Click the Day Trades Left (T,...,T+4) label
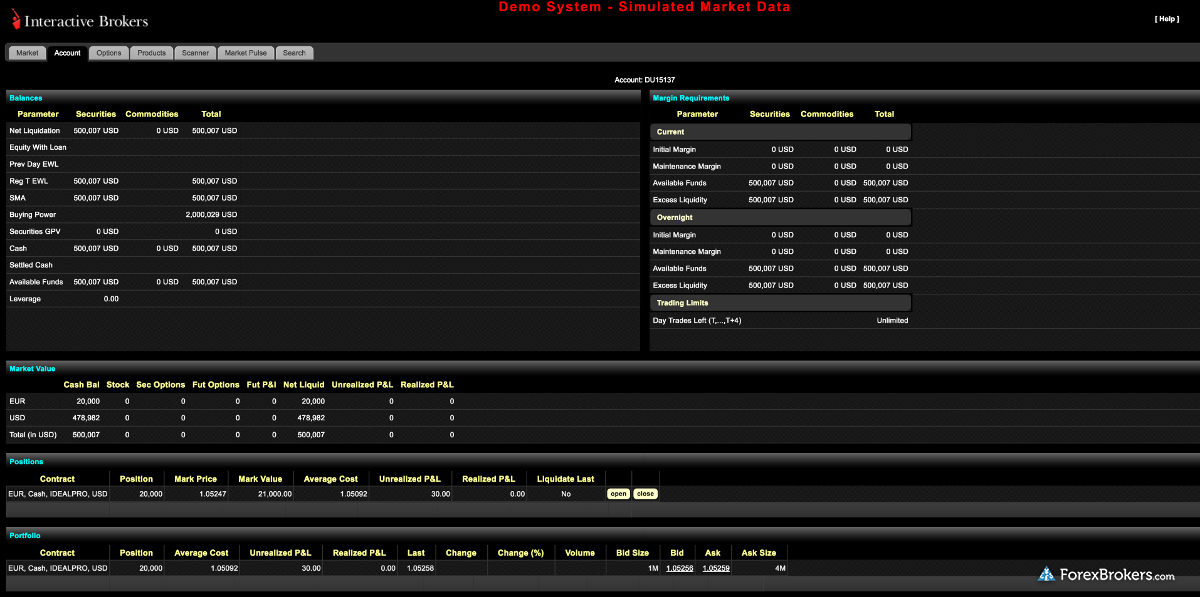 [x=697, y=321]
